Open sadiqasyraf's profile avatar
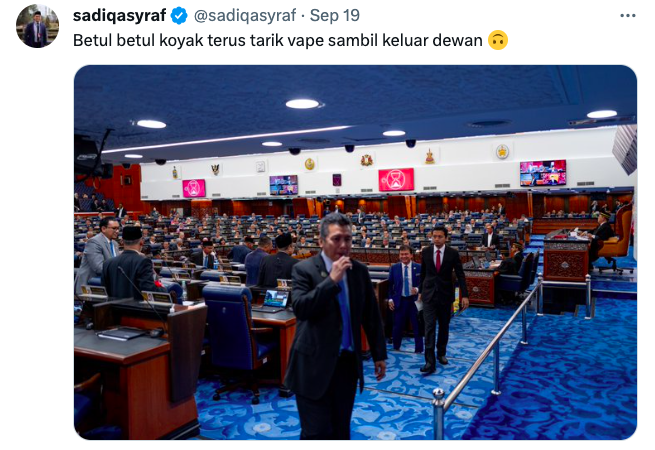This screenshot has height=450, width=655. tap(38, 26)
